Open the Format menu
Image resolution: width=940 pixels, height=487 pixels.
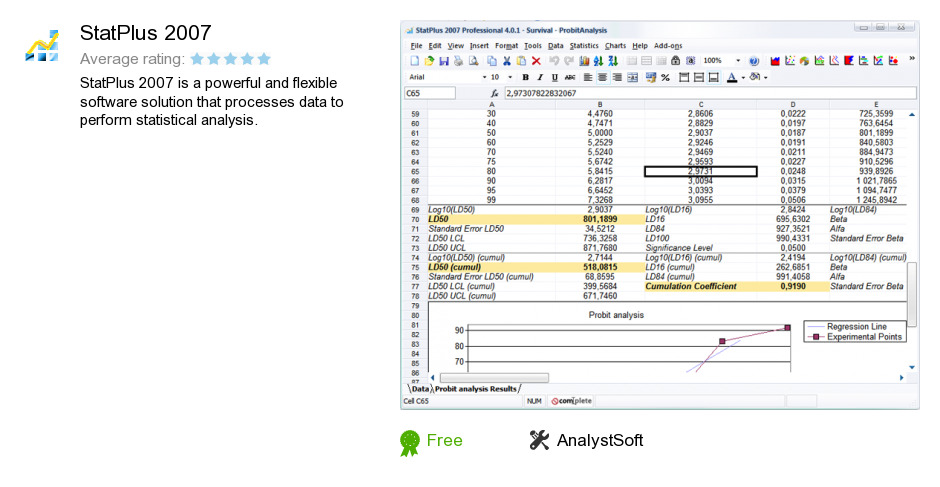507,46
